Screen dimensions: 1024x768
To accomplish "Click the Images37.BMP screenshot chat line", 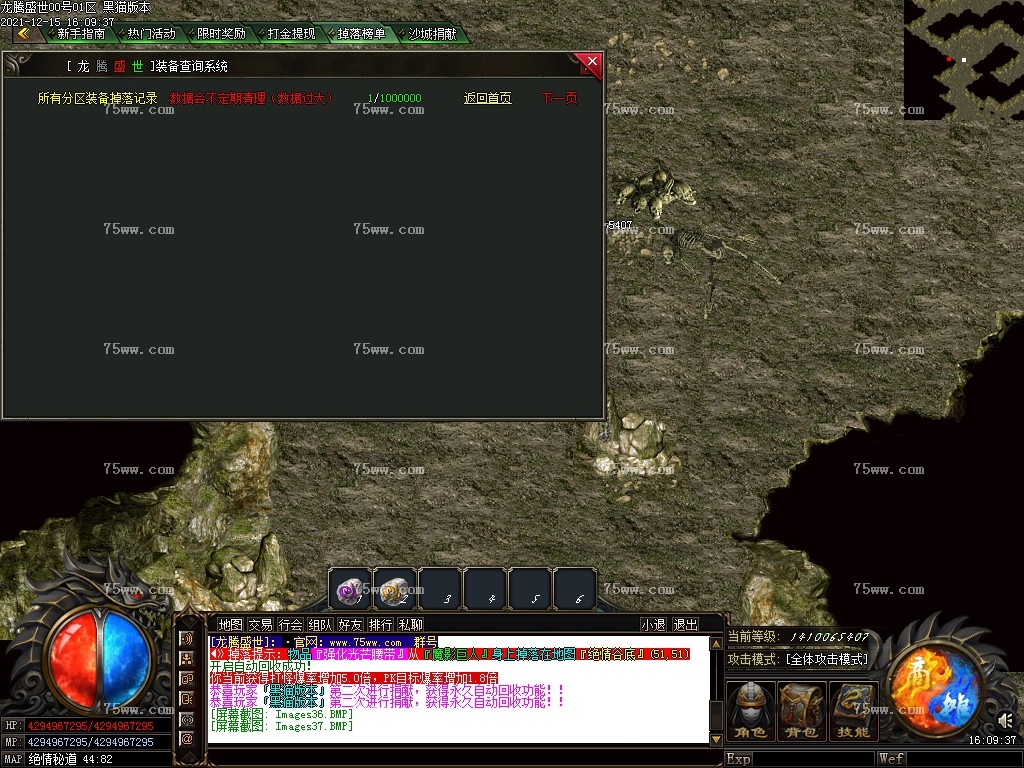I will (281, 726).
